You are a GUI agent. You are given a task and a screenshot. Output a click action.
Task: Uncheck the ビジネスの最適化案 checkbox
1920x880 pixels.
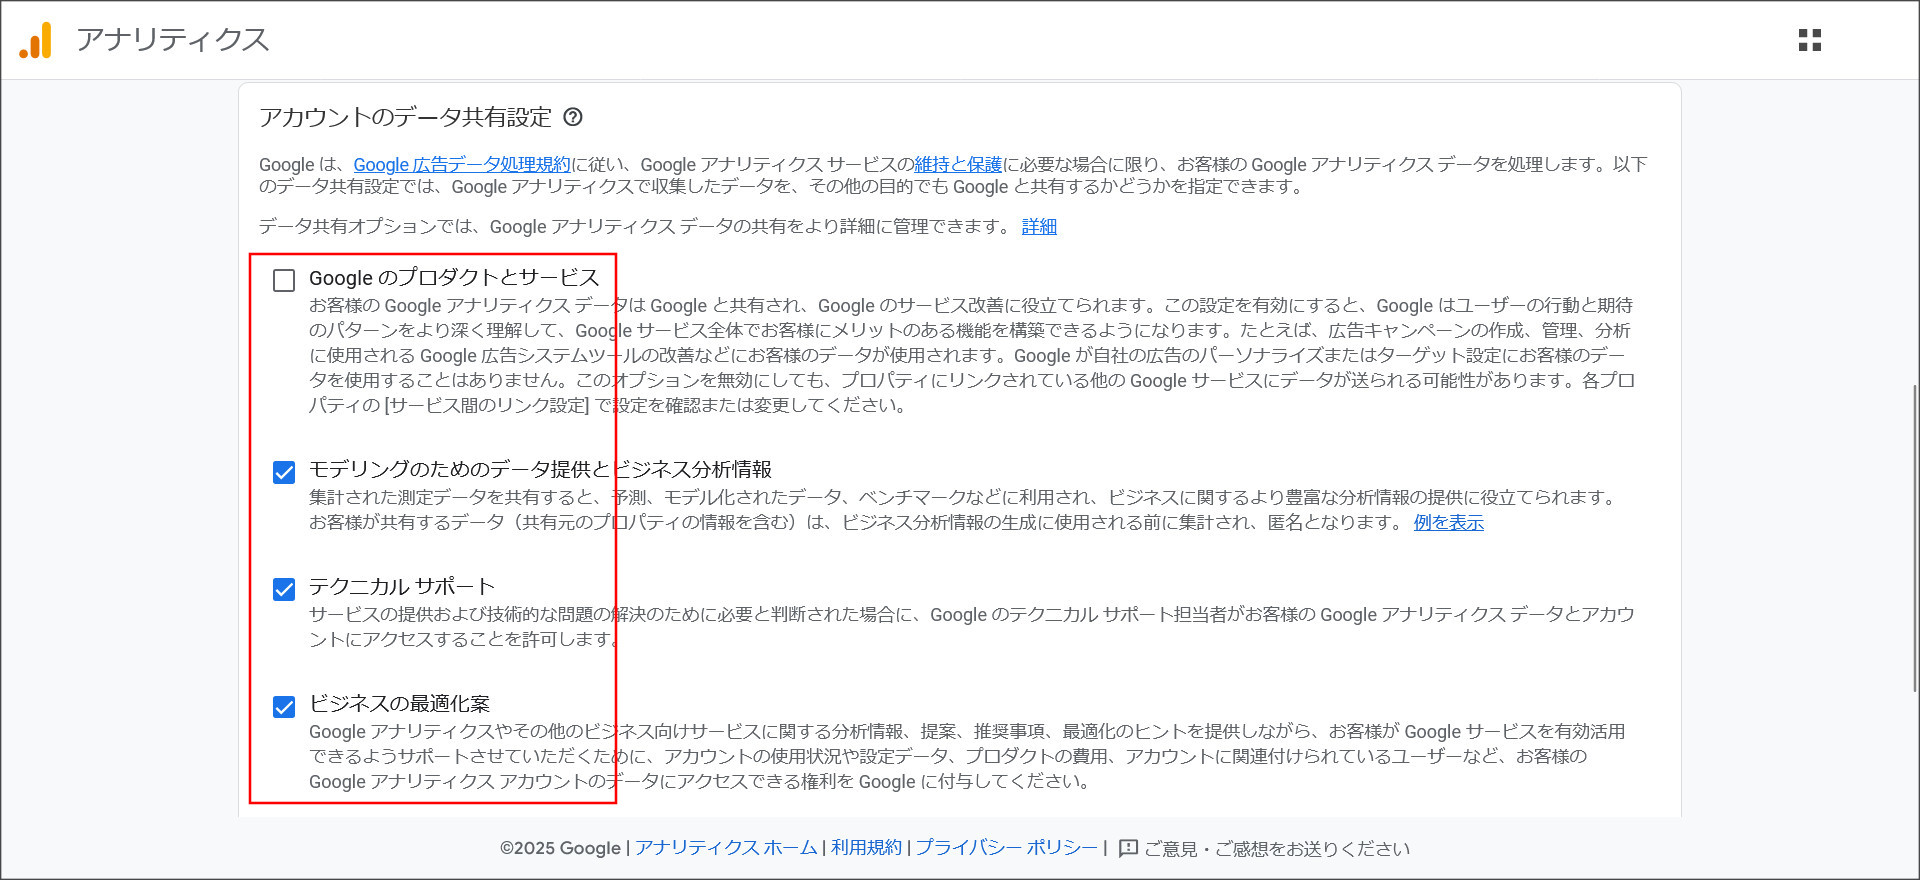click(x=284, y=707)
